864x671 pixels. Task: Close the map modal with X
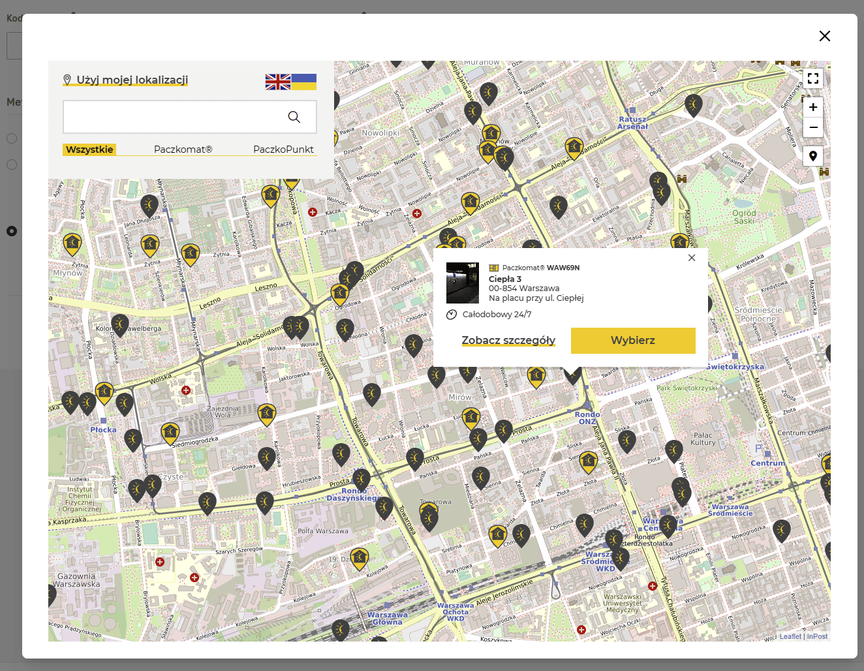tap(824, 36)
